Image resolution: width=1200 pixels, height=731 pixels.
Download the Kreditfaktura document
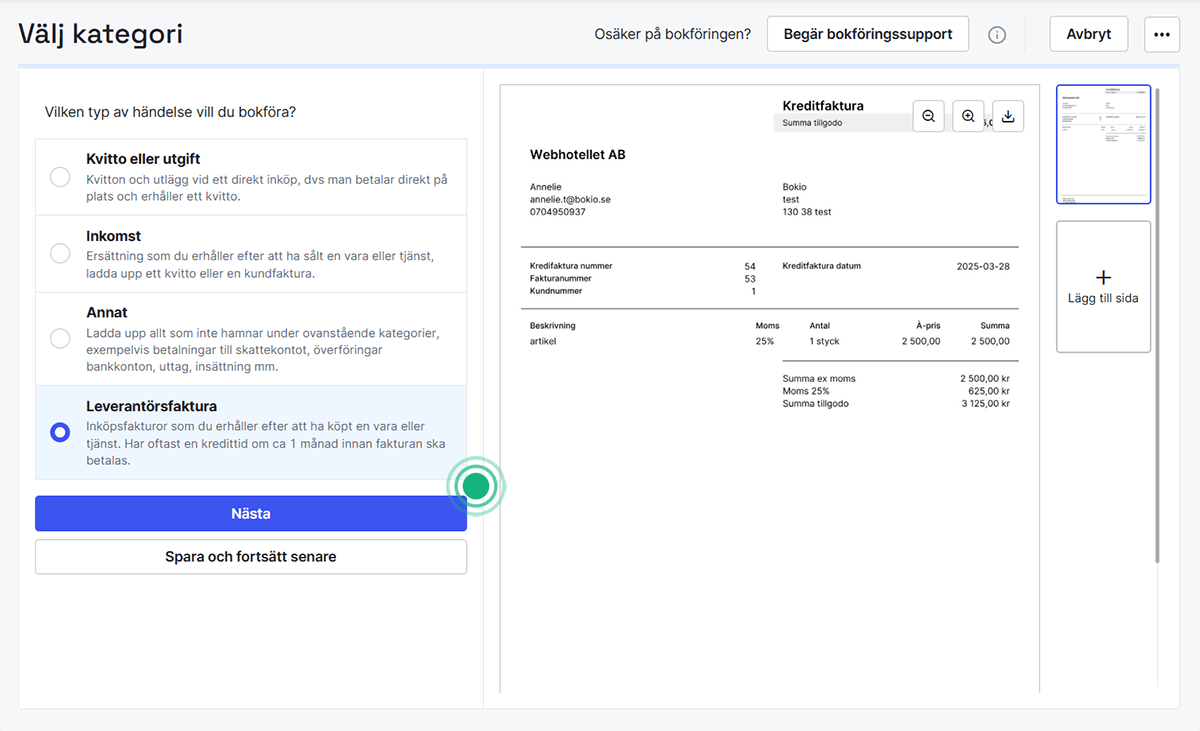click(x=1008, y=117)
